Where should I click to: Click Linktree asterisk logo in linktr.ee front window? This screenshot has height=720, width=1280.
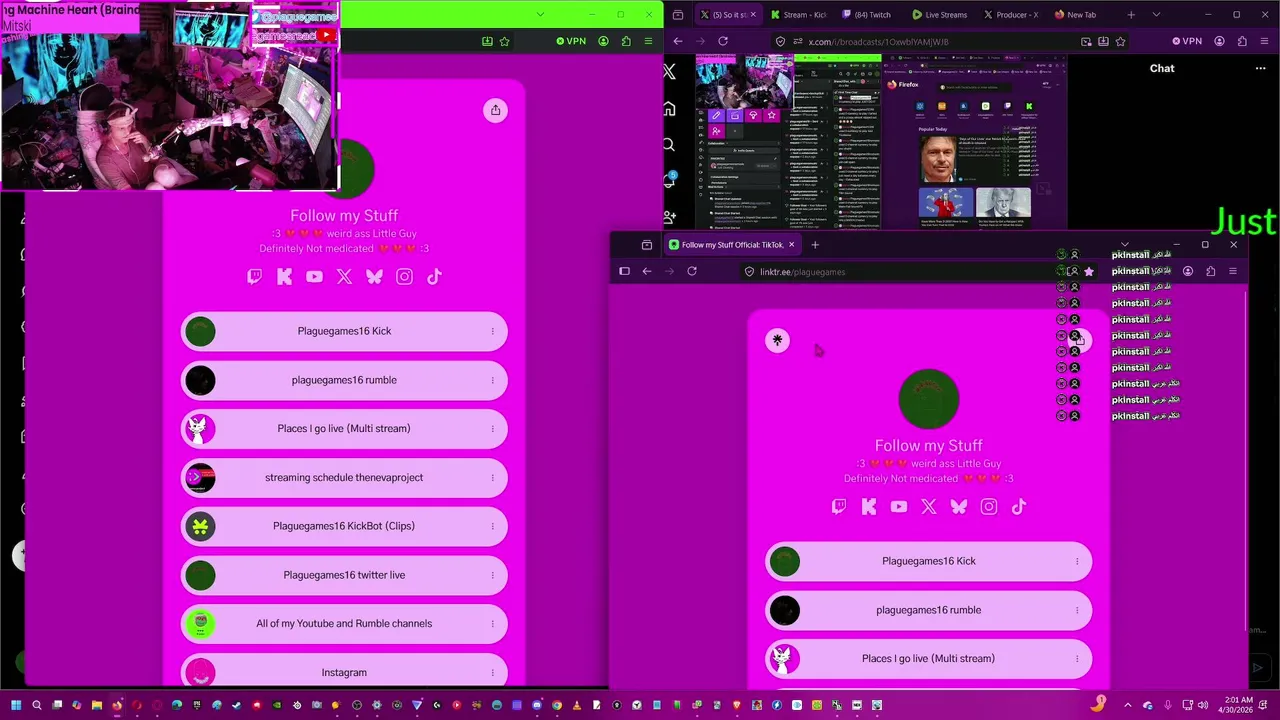[777, 340]
